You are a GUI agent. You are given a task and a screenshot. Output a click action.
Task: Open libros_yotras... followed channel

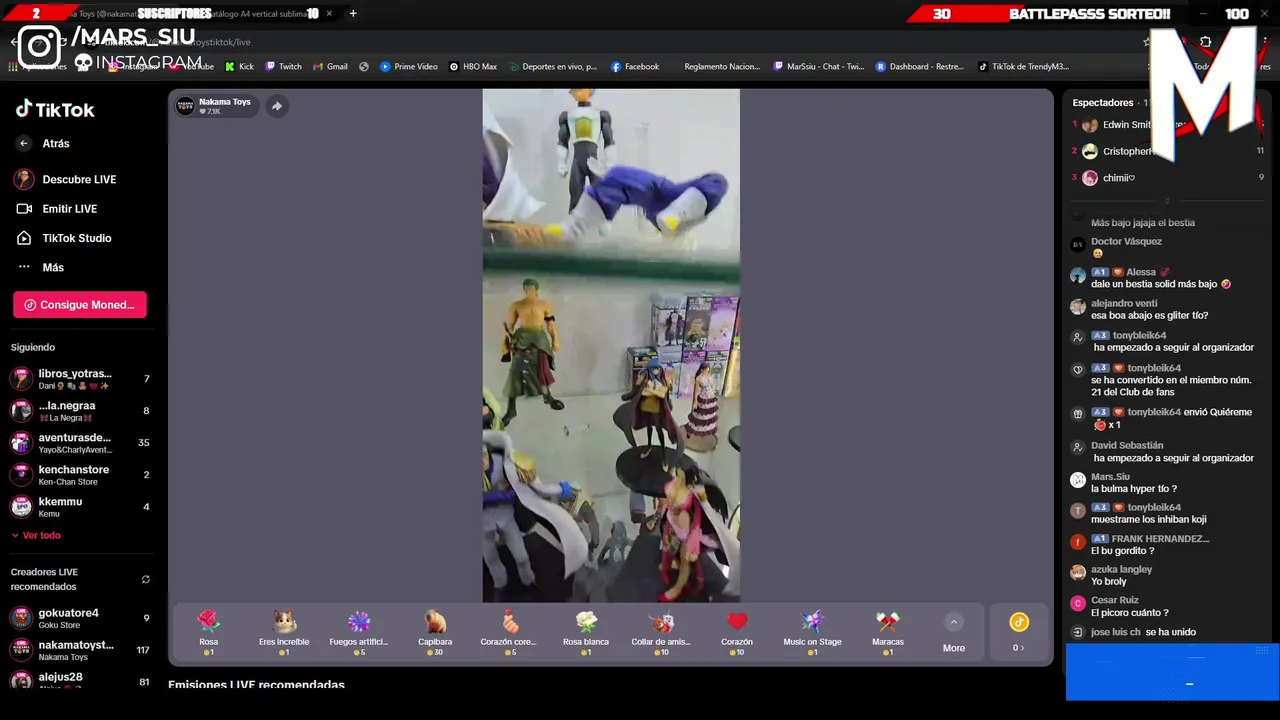tap(80, 379)
